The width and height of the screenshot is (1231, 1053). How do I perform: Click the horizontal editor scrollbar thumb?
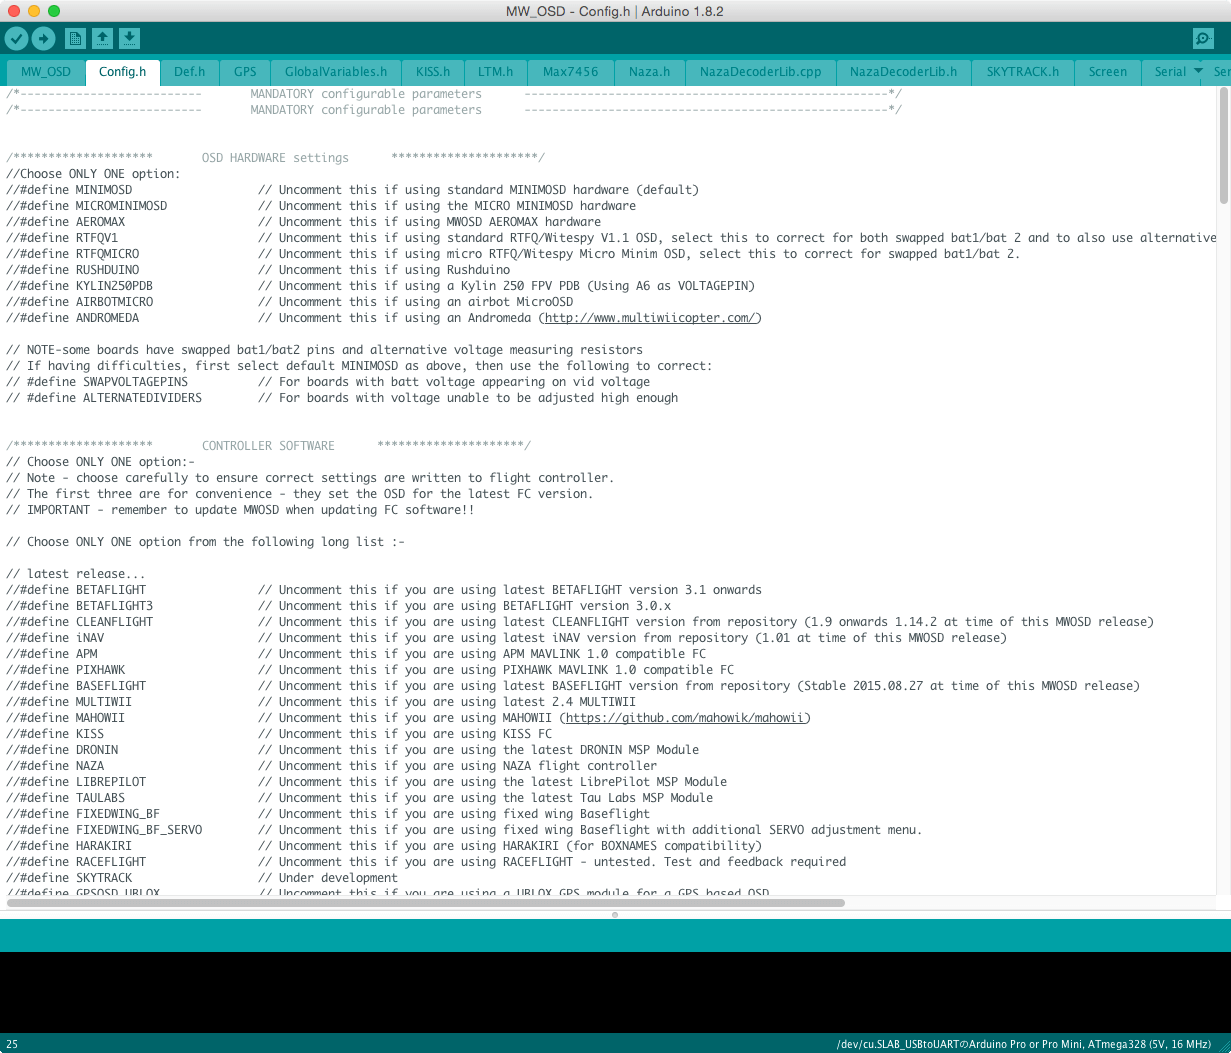426,902
